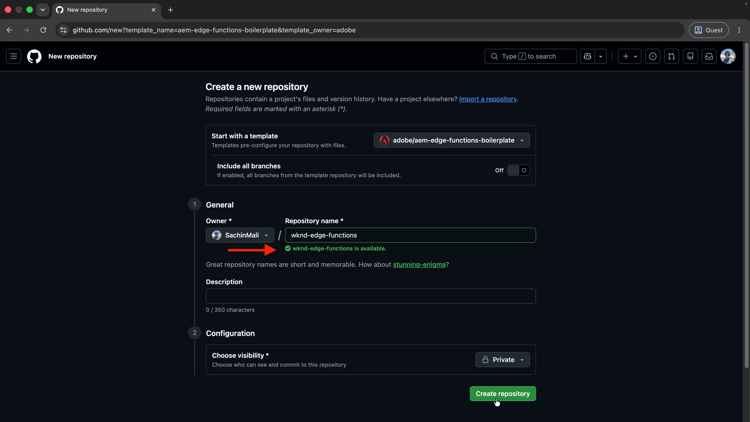
Task: Click the Repository name input field
Action: (410, 235)
